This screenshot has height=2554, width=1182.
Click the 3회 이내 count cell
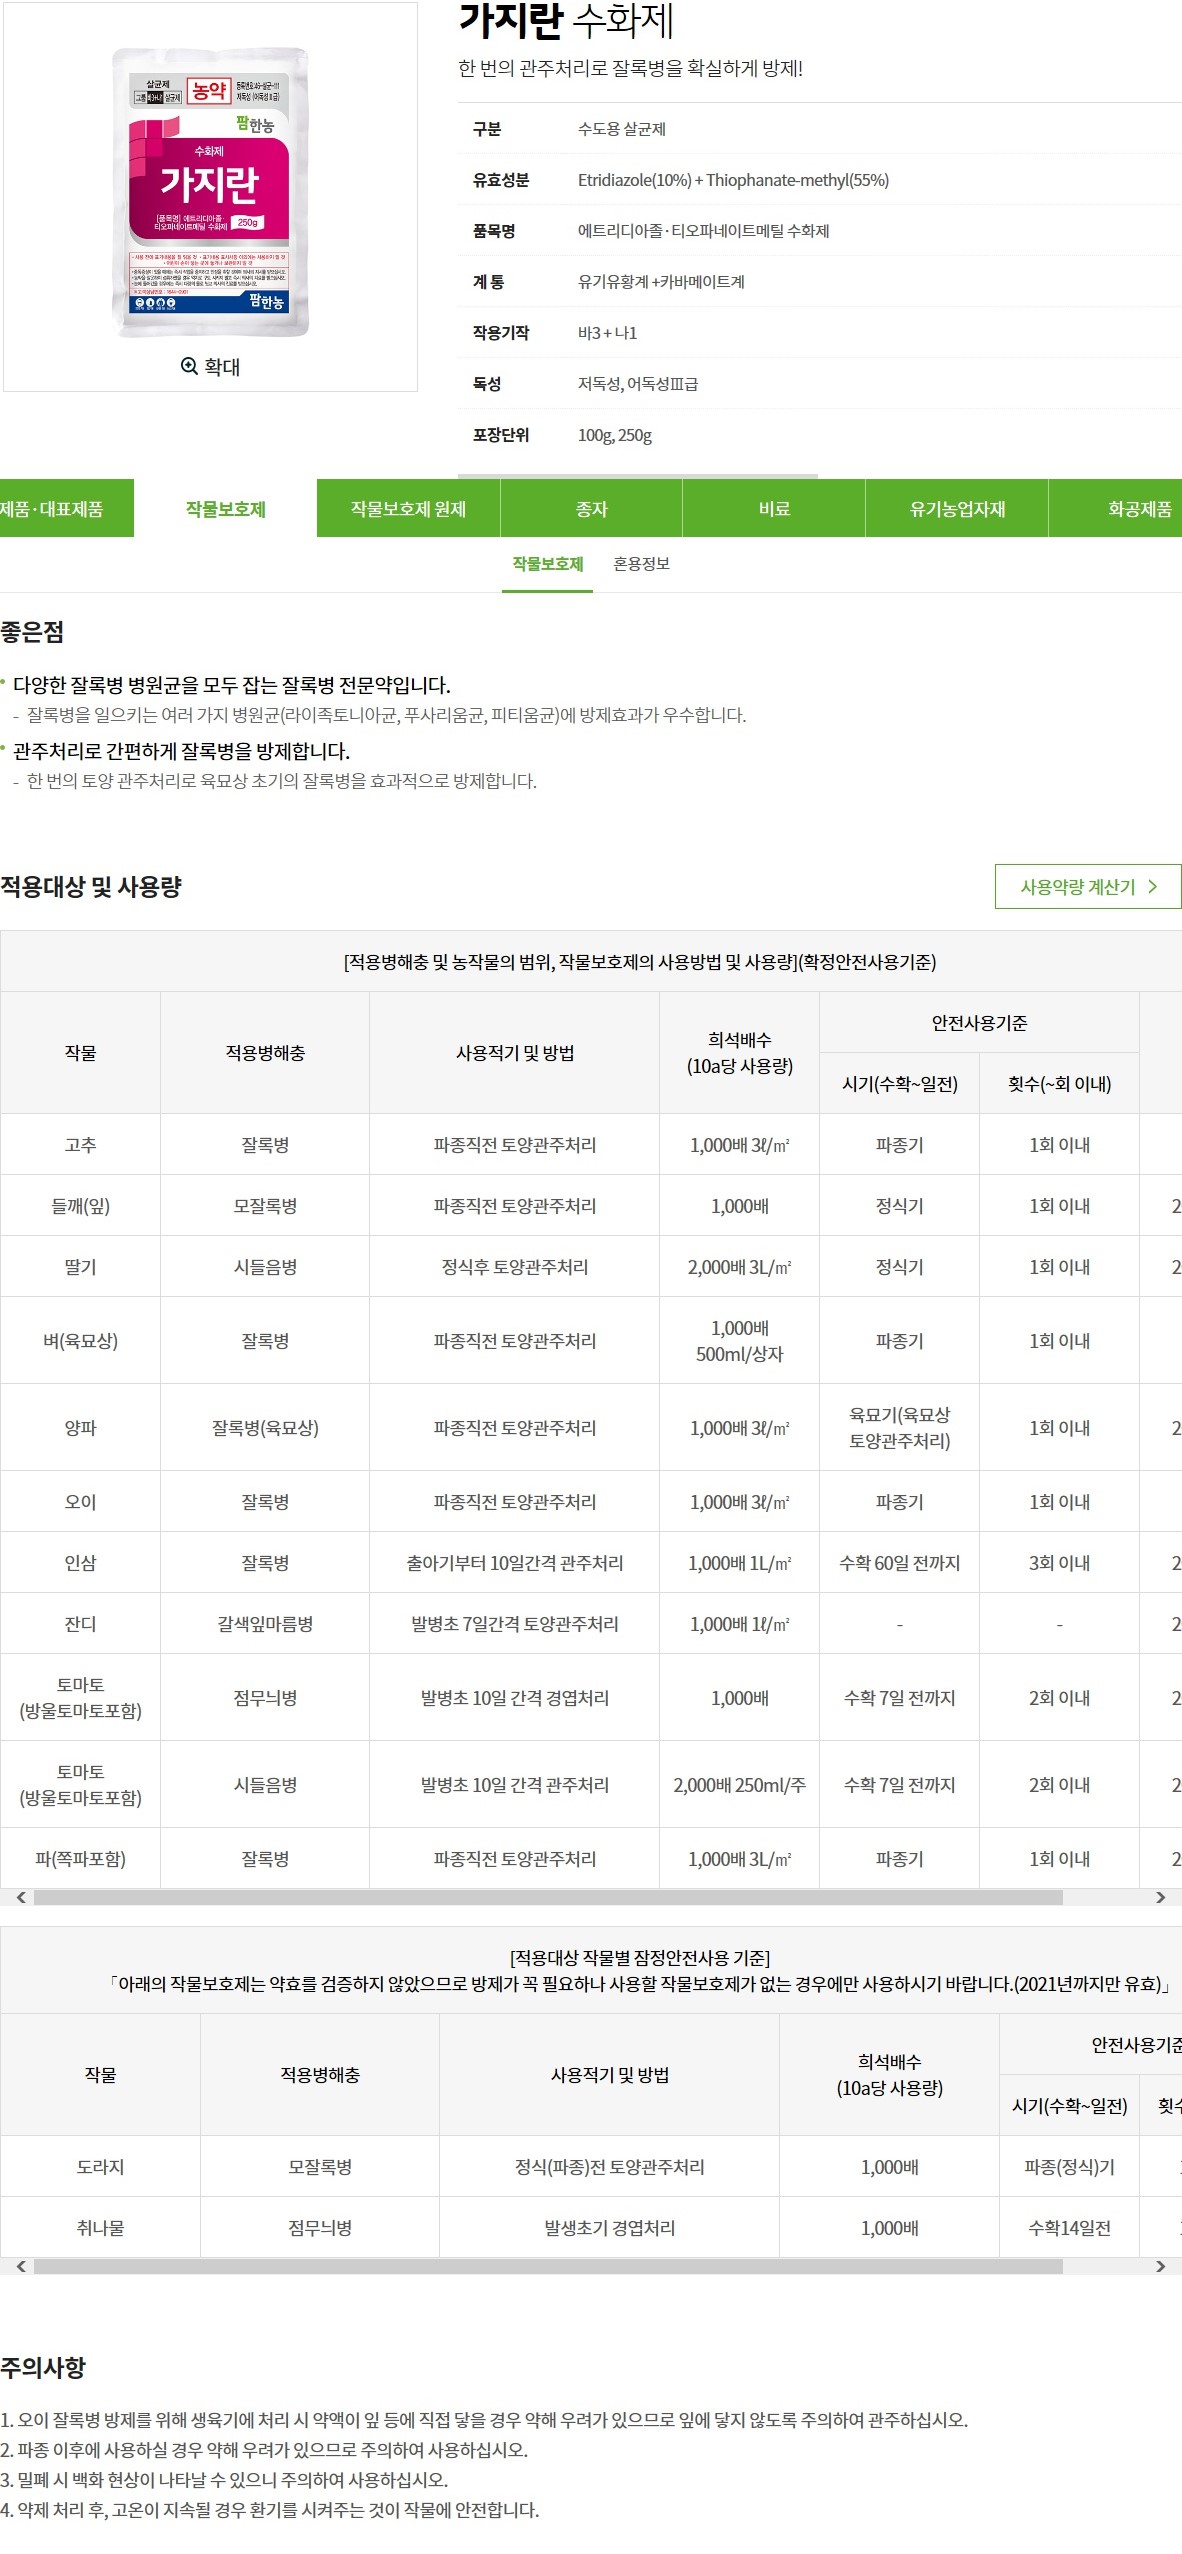coord(1059,1563)
